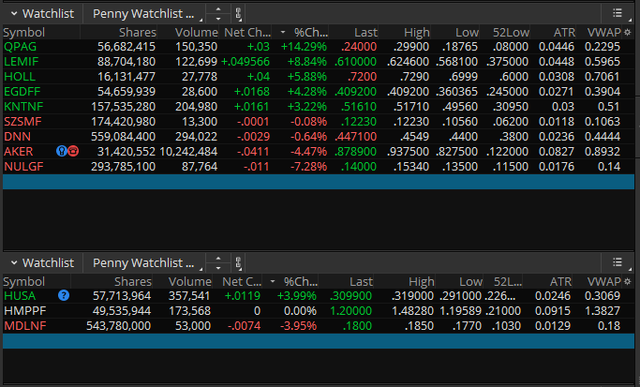Click QPAG's +14.29% change cell
Screen dimensions: 640x387
tap(304, 47)
